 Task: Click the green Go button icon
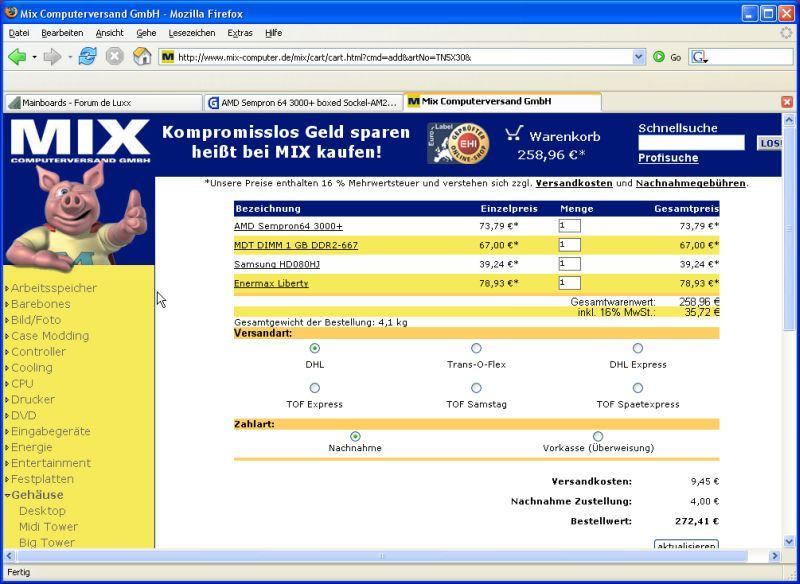(659, 57)
